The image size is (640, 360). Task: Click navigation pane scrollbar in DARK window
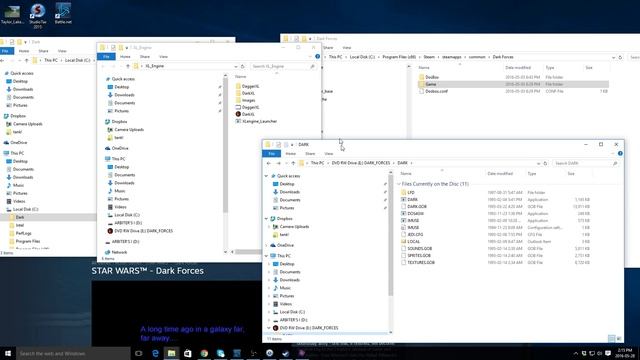(391, 235)
